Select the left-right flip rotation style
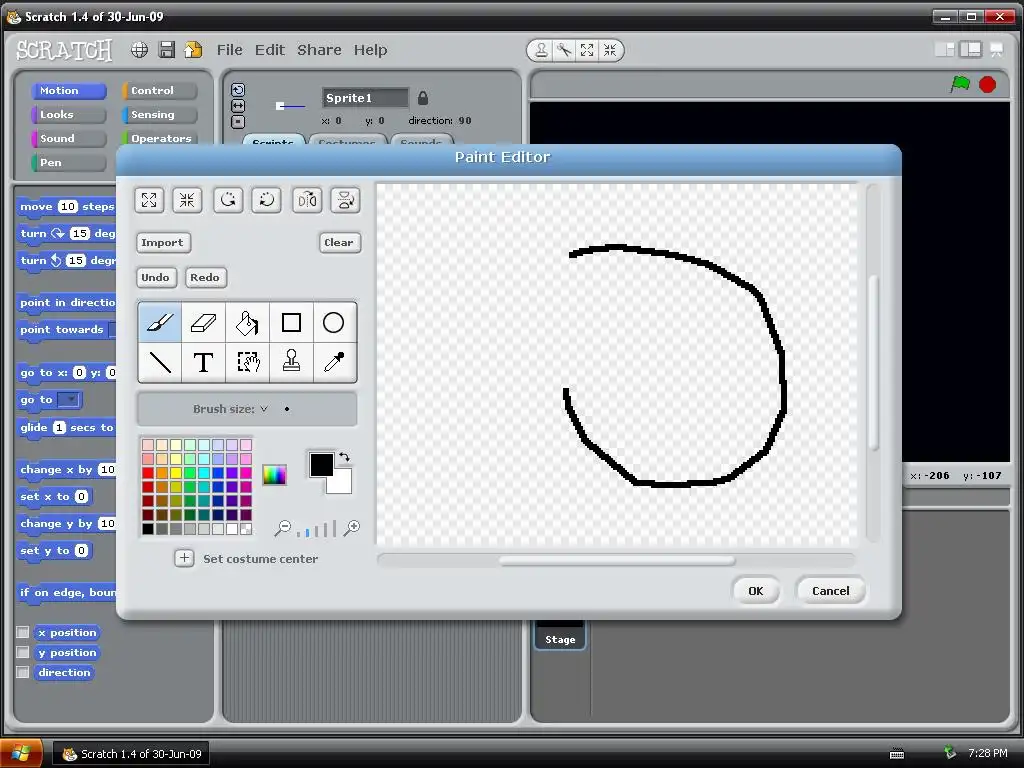Image resolution: width=1024 pixels, height=768 pixels. (x=238, y=106)
